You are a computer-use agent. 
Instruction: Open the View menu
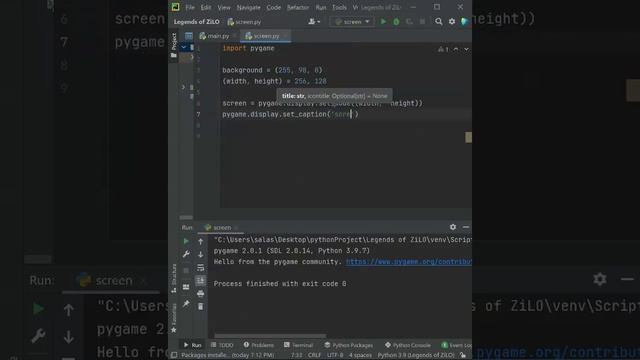tap(224, 7)
